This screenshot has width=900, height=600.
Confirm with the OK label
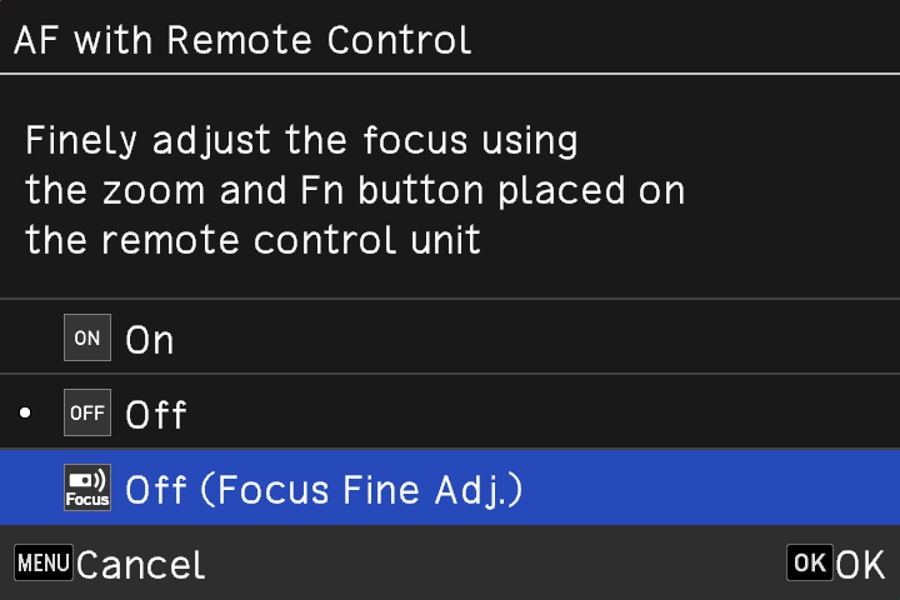pos(860,565)
